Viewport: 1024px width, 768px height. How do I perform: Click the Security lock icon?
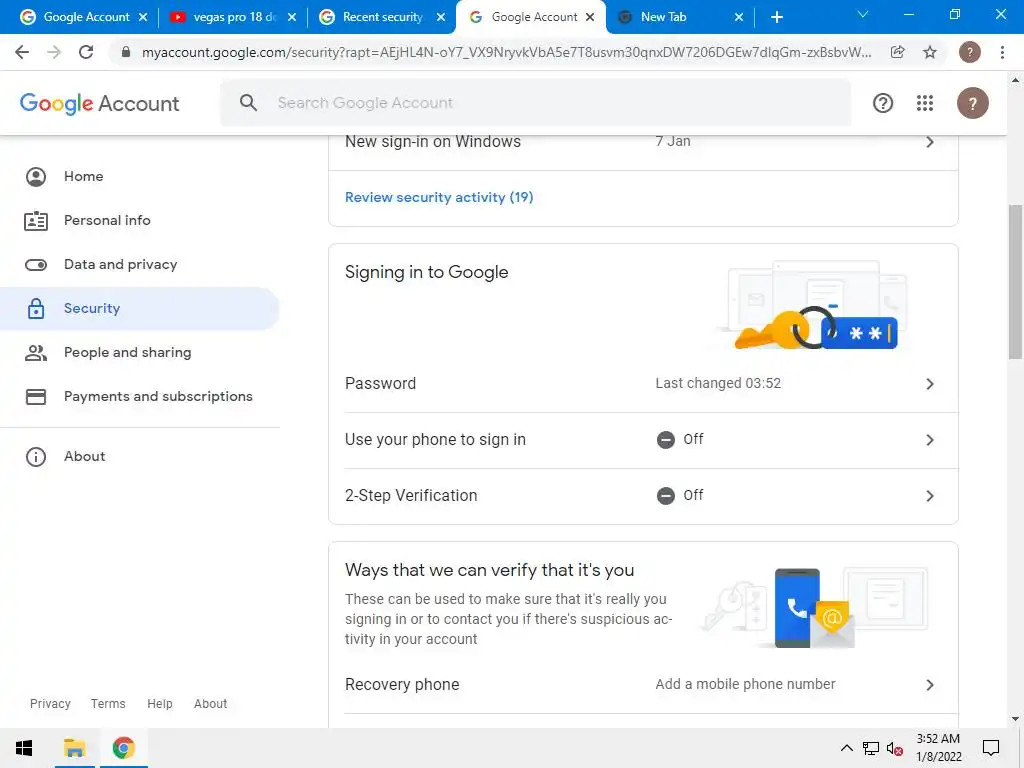[x=36, y=308]
